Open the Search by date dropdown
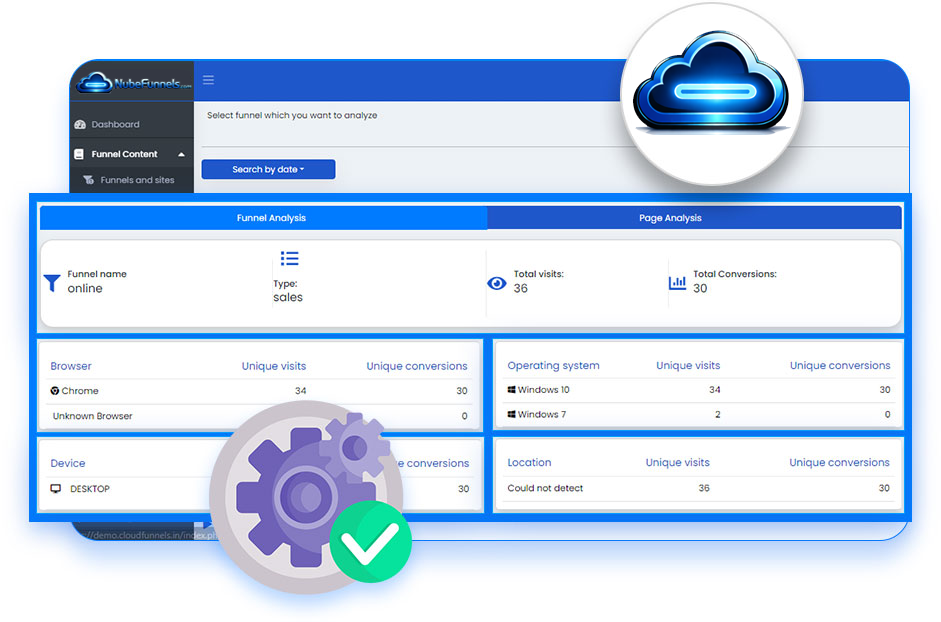This screenshot has width=941, height=622. (268, 169)
